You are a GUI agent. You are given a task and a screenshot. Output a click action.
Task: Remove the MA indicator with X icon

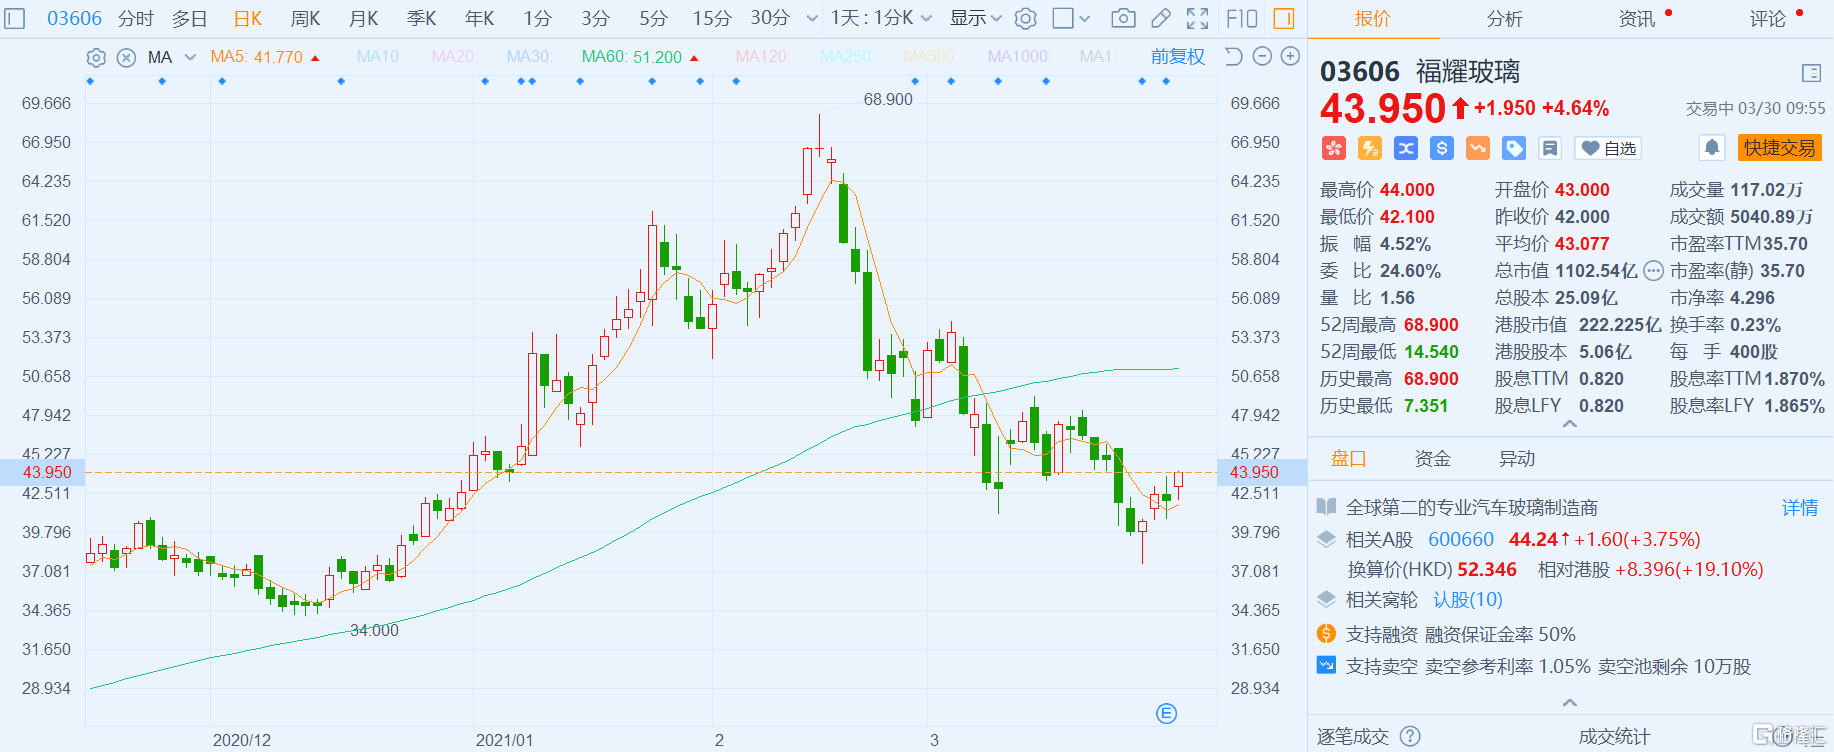[x=126, y=57]
